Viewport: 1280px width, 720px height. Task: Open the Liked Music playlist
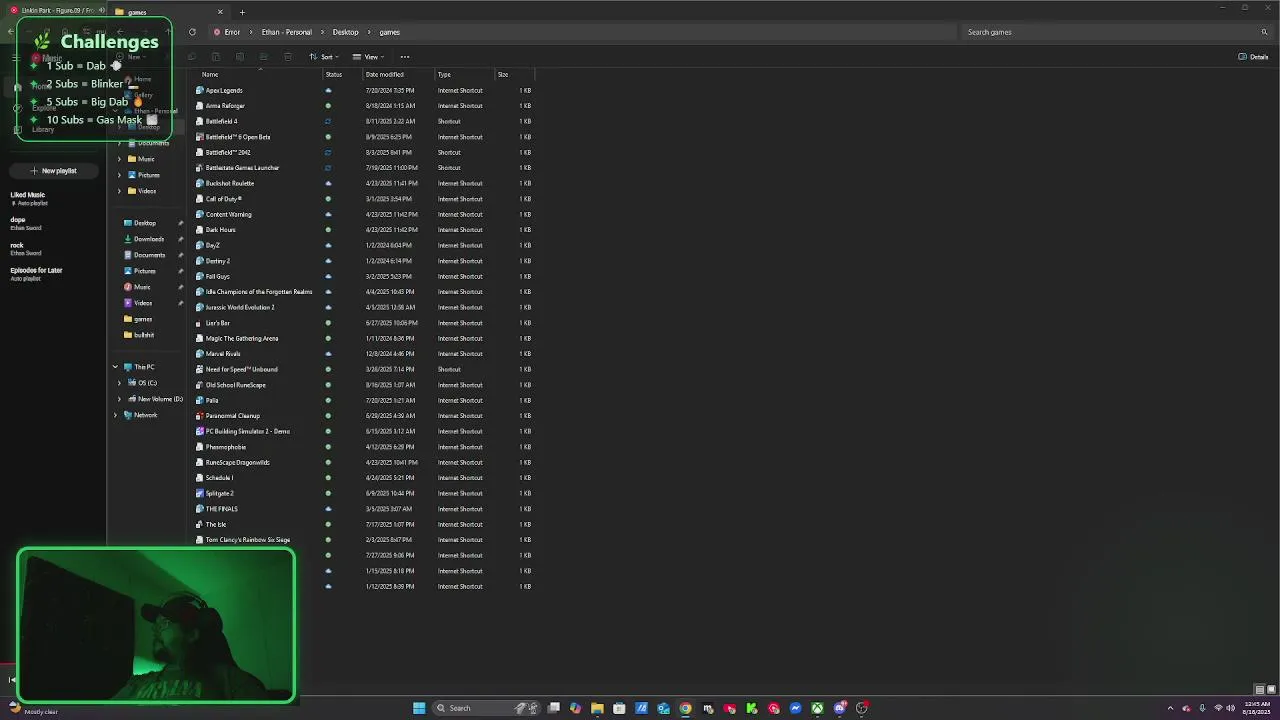click(x=28, y=195)
